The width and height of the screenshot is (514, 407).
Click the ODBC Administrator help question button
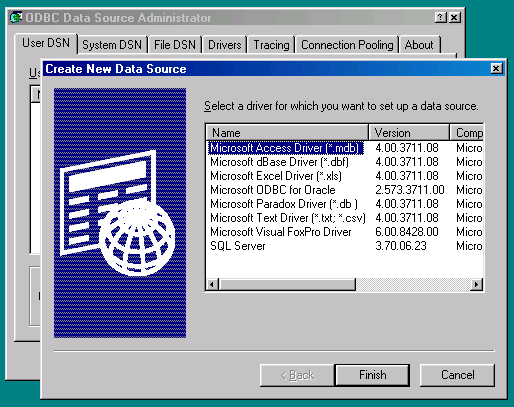tap(440, 17)
